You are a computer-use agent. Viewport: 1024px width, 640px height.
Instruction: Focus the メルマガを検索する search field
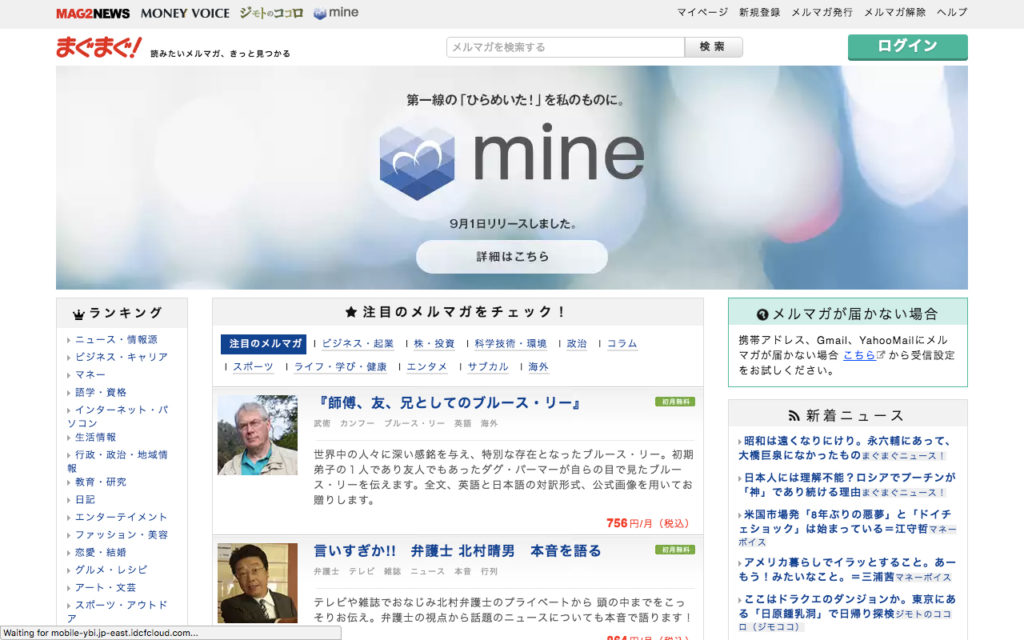tap(565, 47)
